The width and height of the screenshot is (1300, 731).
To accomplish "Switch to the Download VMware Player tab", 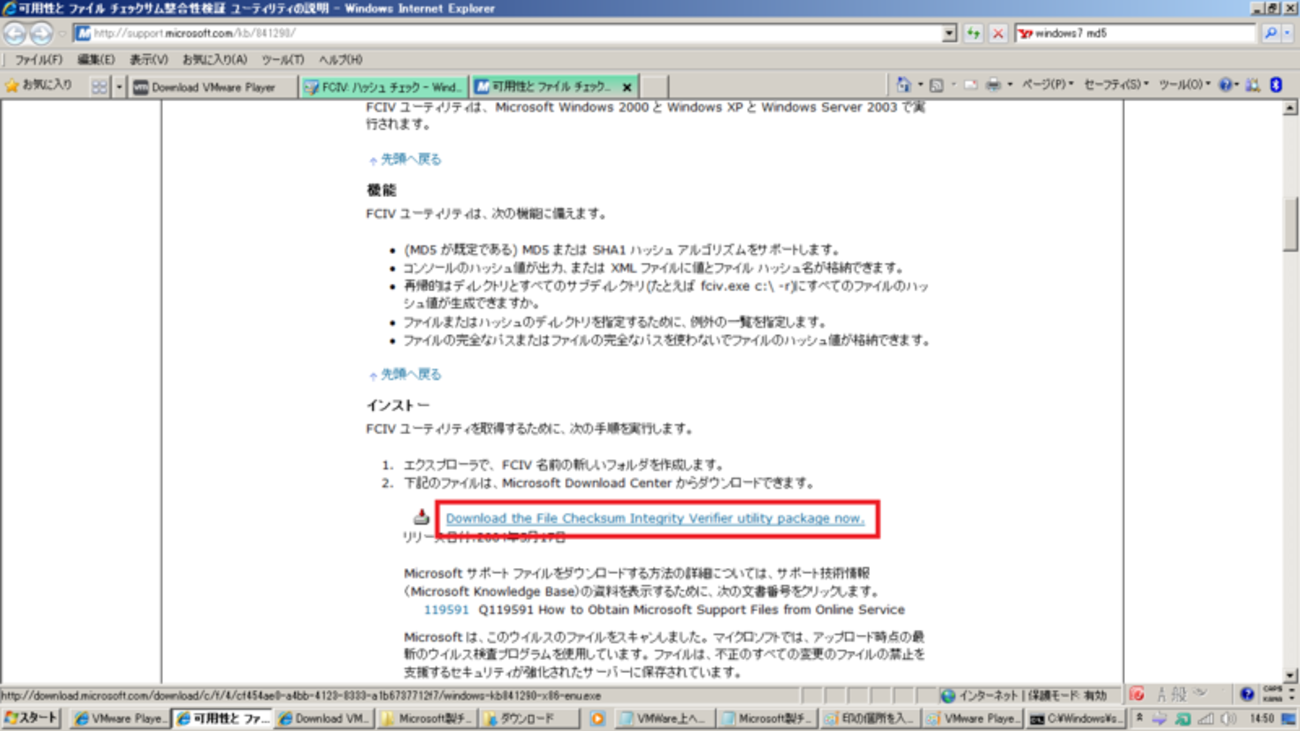I will [x=213, y=87].
